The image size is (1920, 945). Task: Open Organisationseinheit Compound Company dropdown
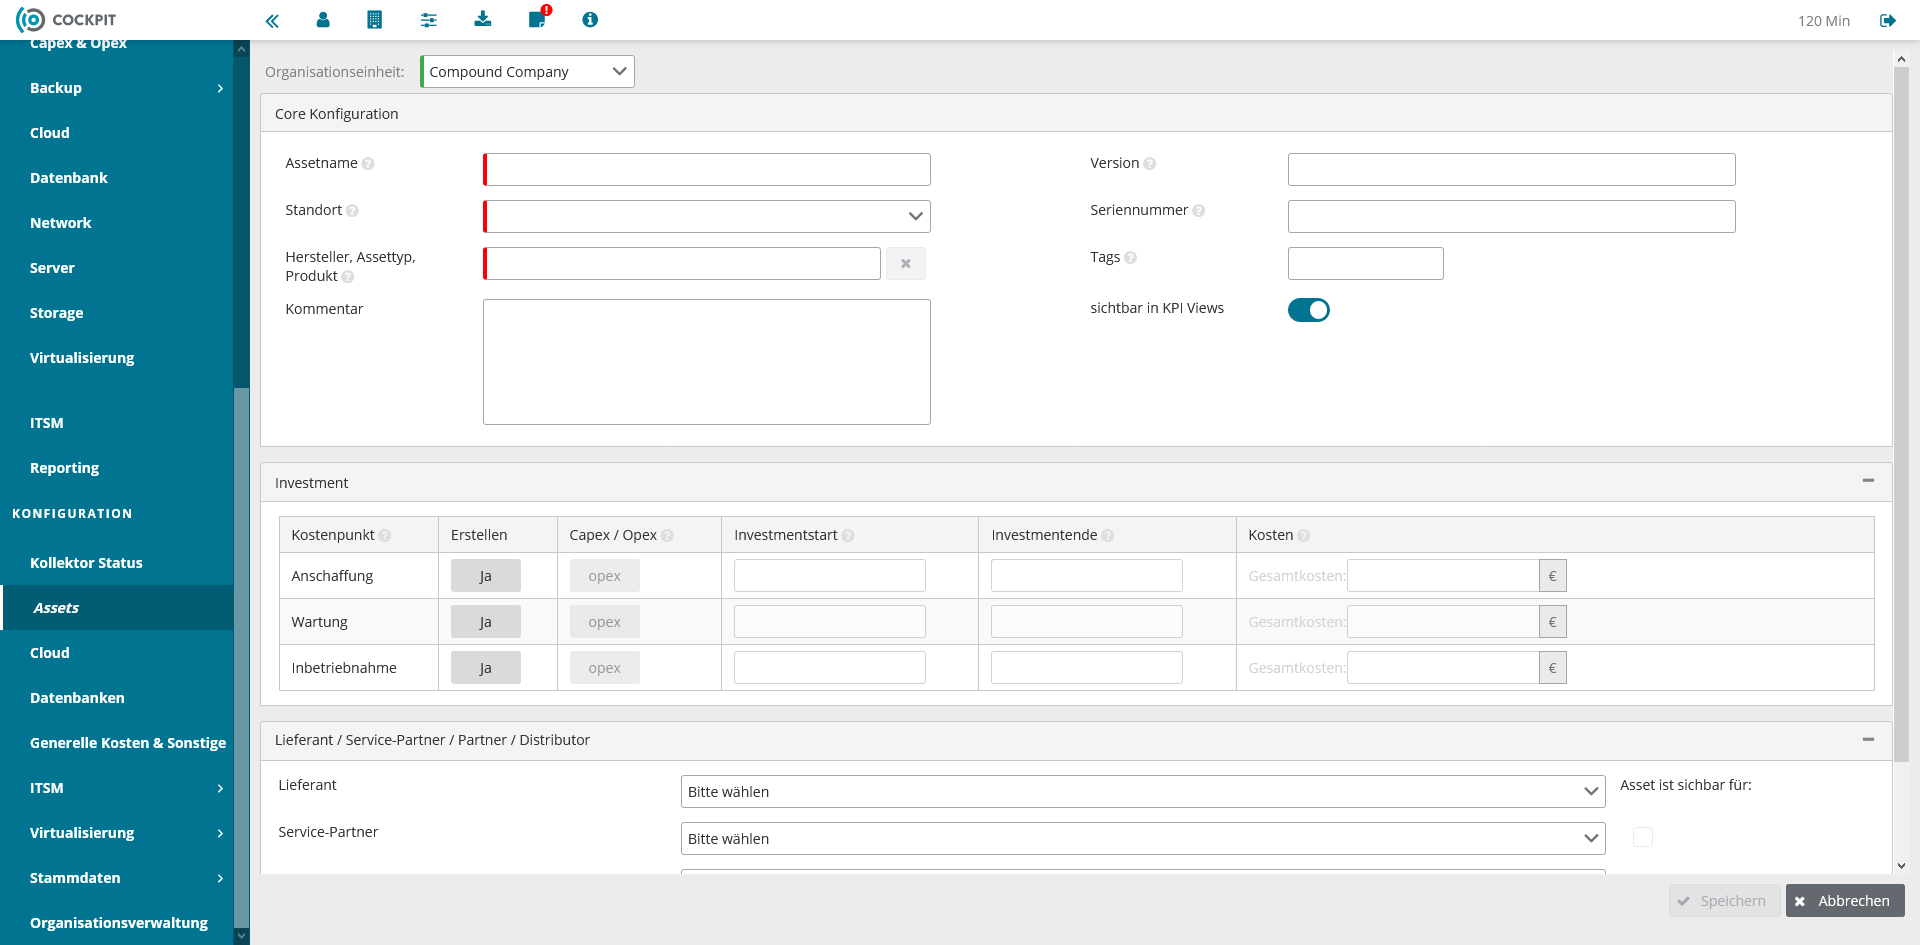click(527, 72)
